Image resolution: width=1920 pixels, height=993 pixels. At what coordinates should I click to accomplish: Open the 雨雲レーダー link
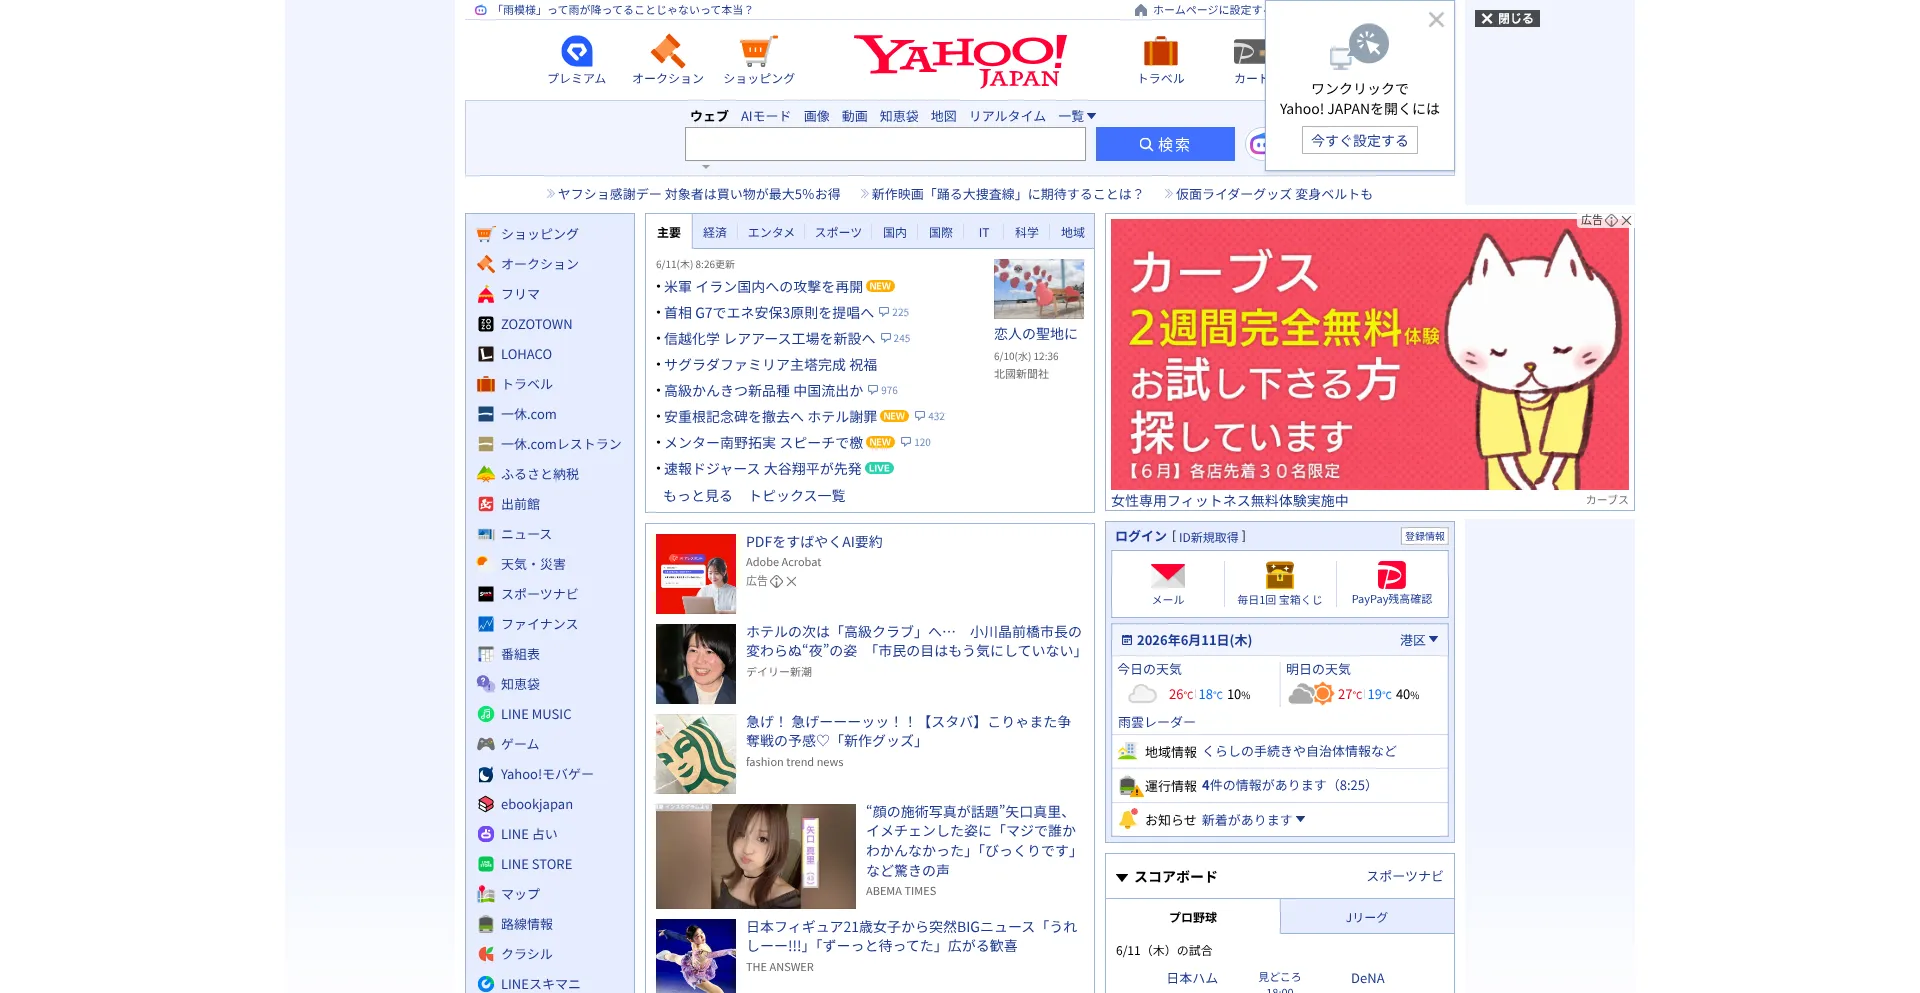1157,722
